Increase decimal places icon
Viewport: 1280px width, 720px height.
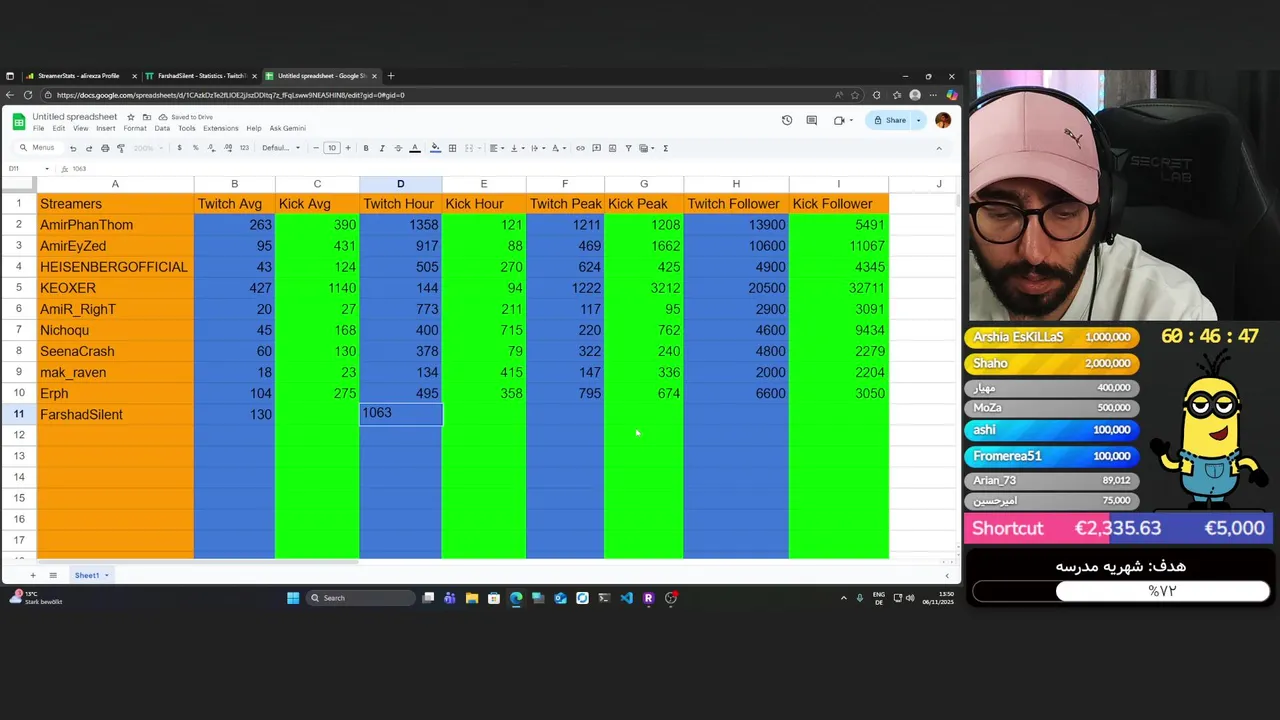coord(228,148)
